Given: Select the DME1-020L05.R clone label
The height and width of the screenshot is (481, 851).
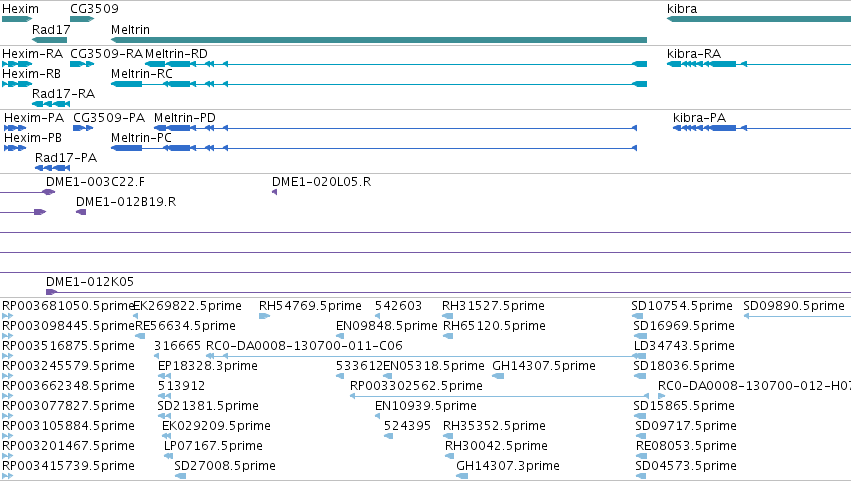Looking at the screenshot, I should (x=321, y=182).
